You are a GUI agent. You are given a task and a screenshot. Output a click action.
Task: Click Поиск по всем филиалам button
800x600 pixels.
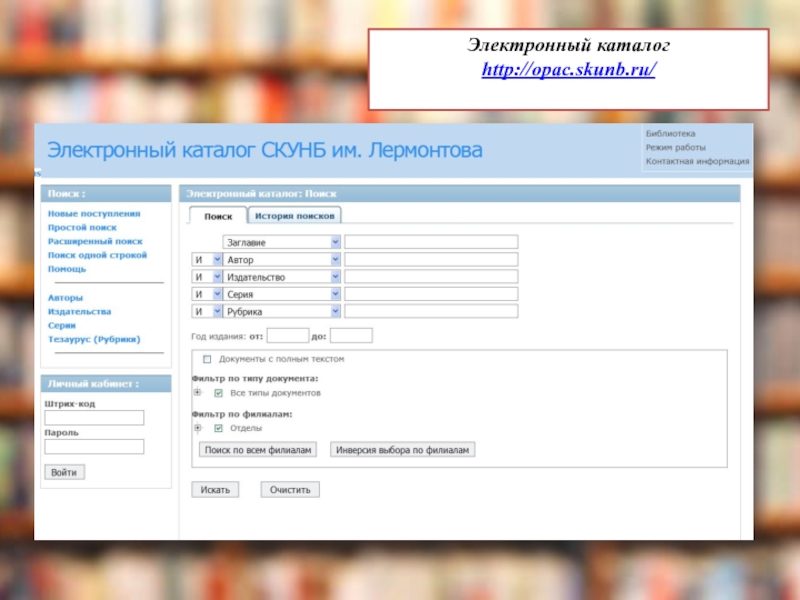coord(259,451)
